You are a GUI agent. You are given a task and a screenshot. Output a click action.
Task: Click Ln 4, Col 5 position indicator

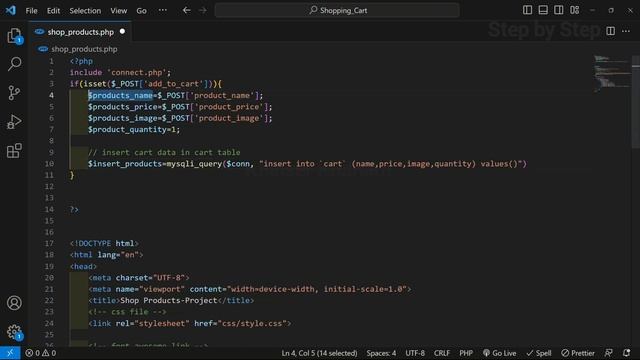point(319,353)
